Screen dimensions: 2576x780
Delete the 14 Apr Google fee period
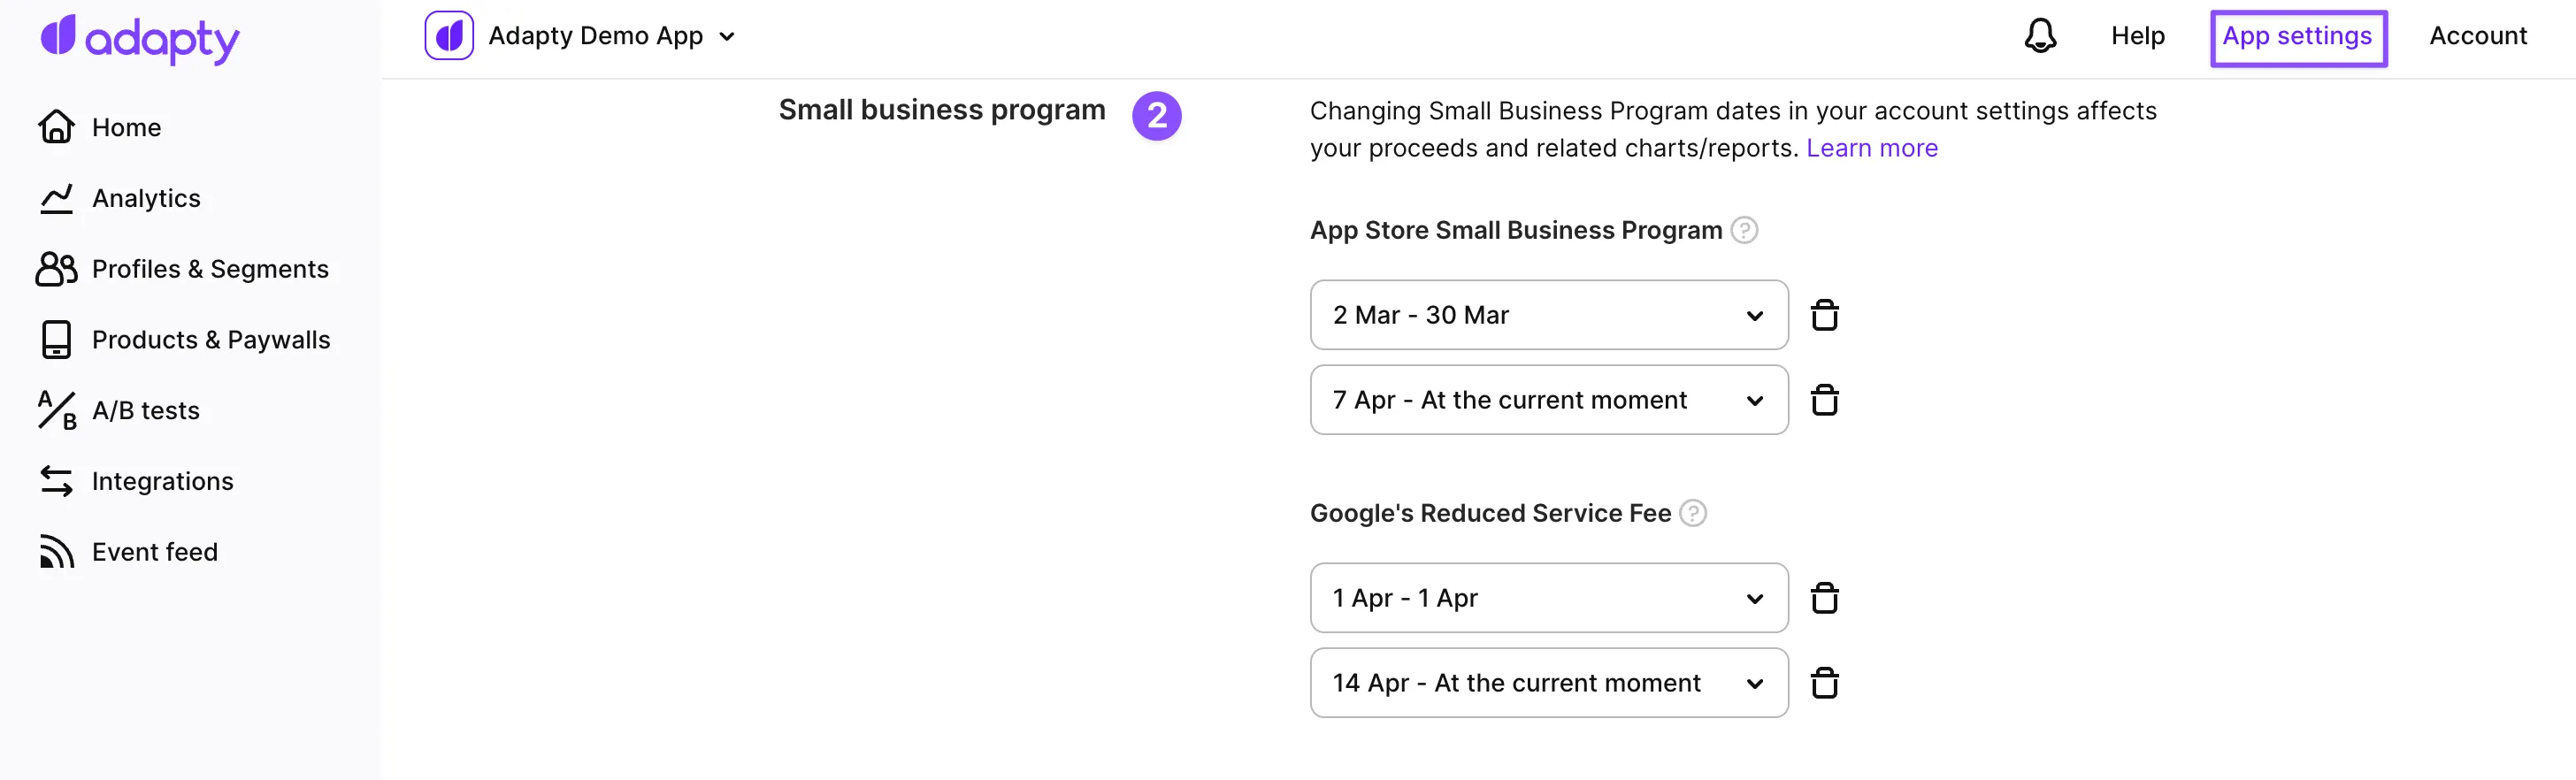1824,683
